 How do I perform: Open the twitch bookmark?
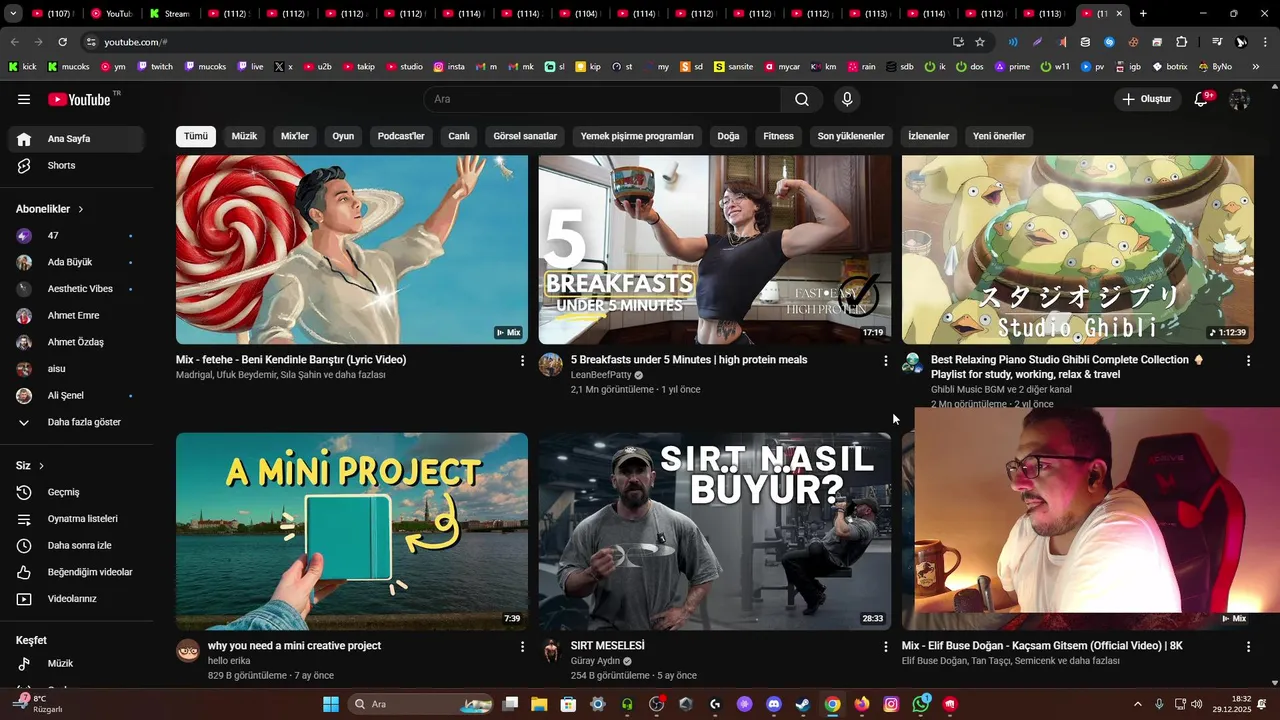pyautogui.click(x=155, y=67)
